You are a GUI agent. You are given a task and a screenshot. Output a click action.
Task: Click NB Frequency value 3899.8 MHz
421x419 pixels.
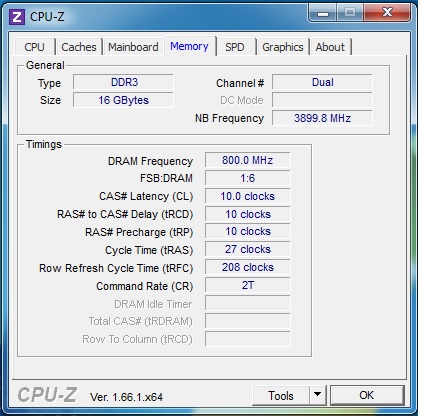(x=322, y=118)
